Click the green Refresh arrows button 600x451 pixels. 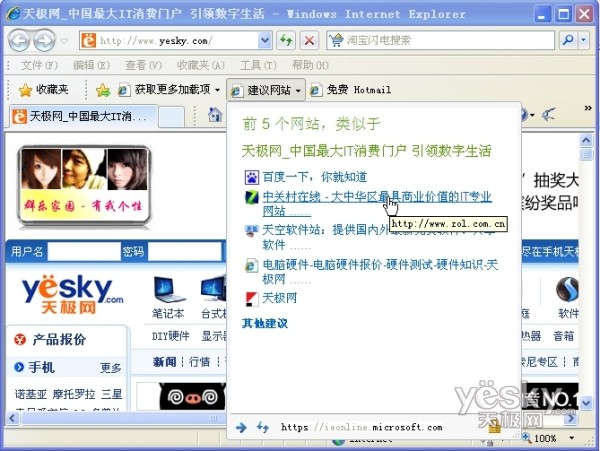coord(286,40)
